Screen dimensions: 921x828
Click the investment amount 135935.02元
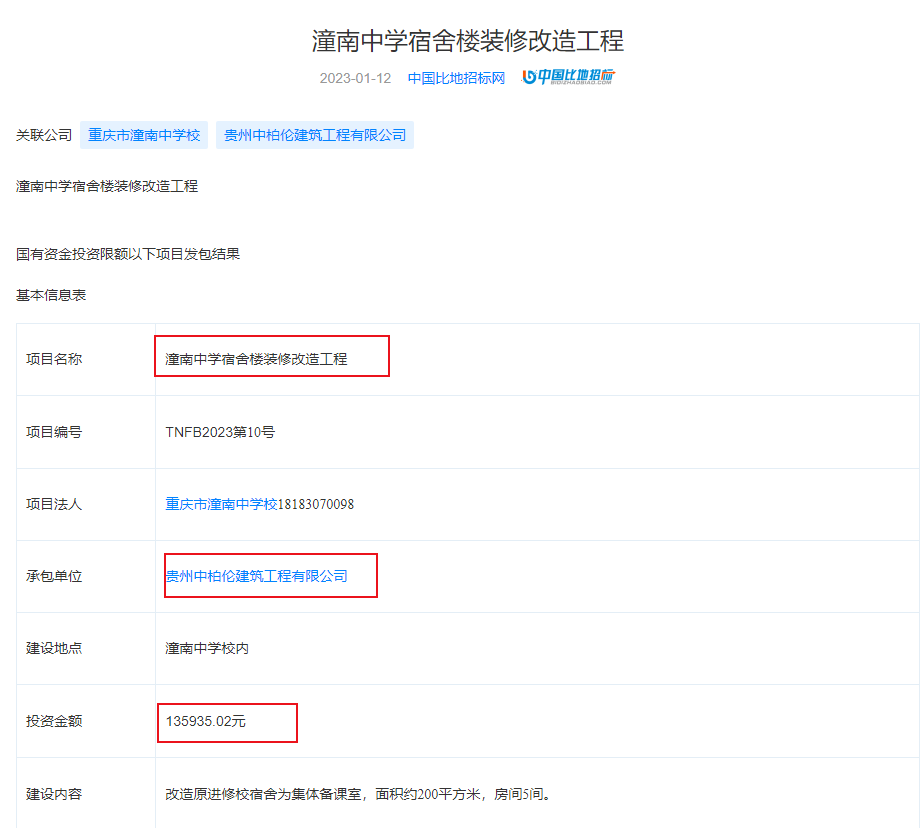coord(205,721)
